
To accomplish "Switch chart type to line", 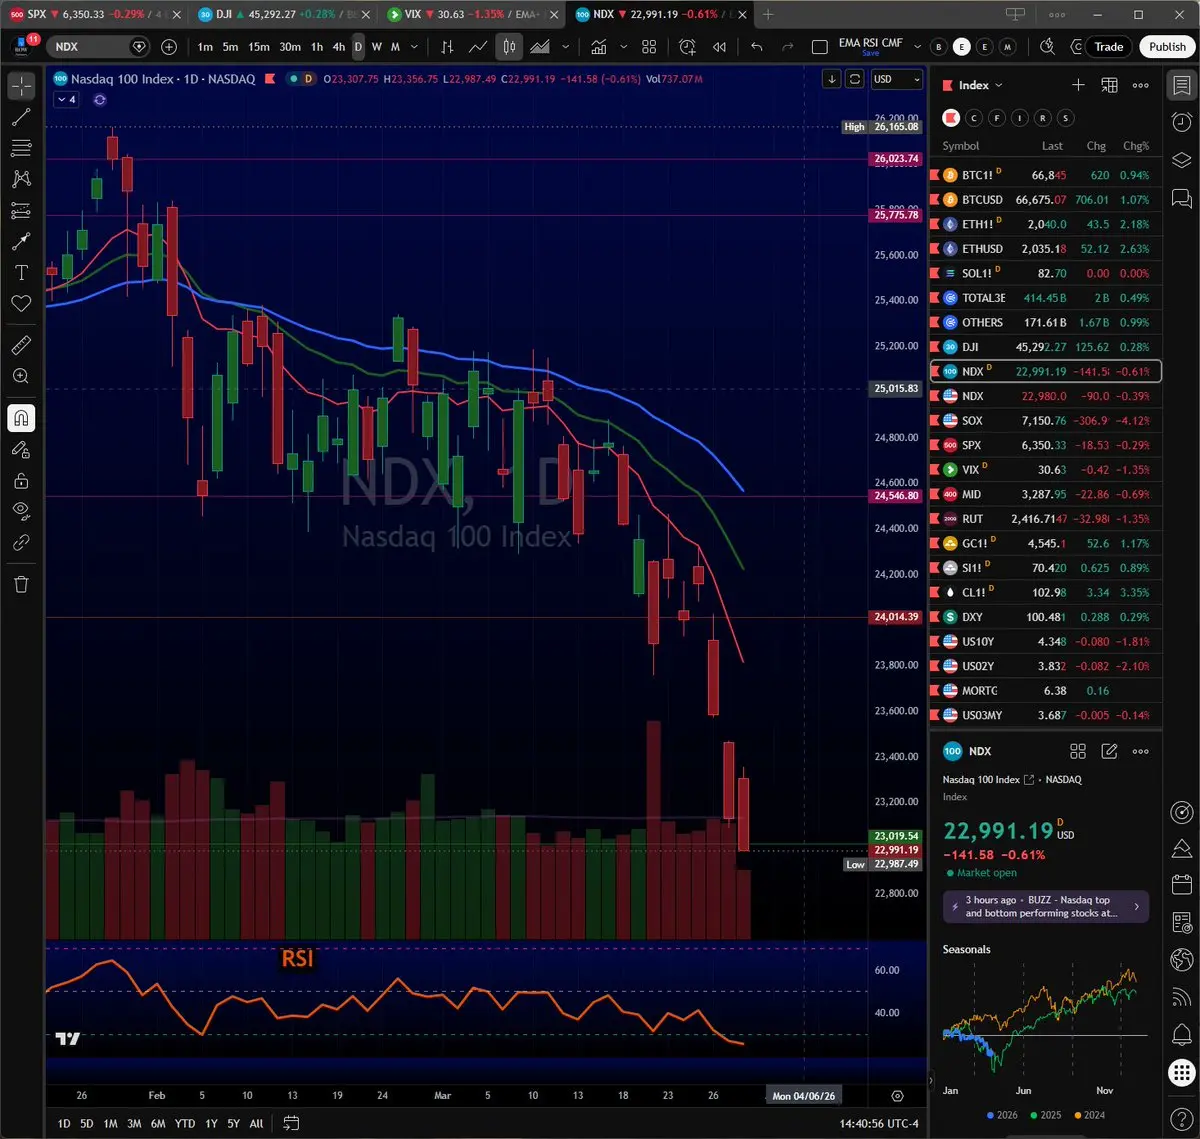I will 478,47.
